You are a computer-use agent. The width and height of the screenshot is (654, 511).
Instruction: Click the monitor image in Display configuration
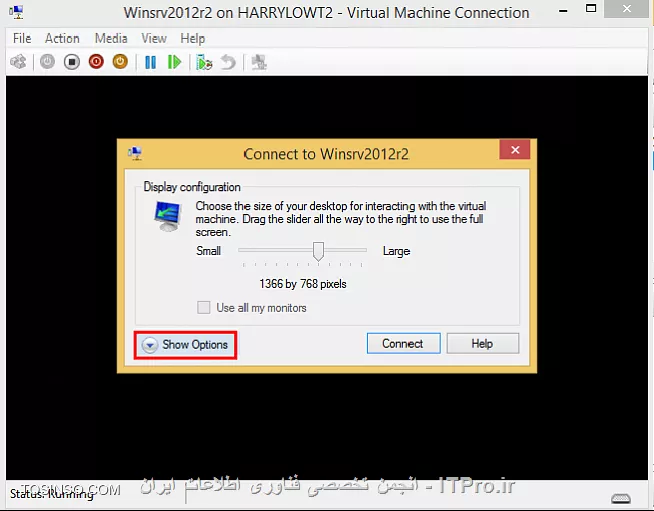[x=167, y=216]
